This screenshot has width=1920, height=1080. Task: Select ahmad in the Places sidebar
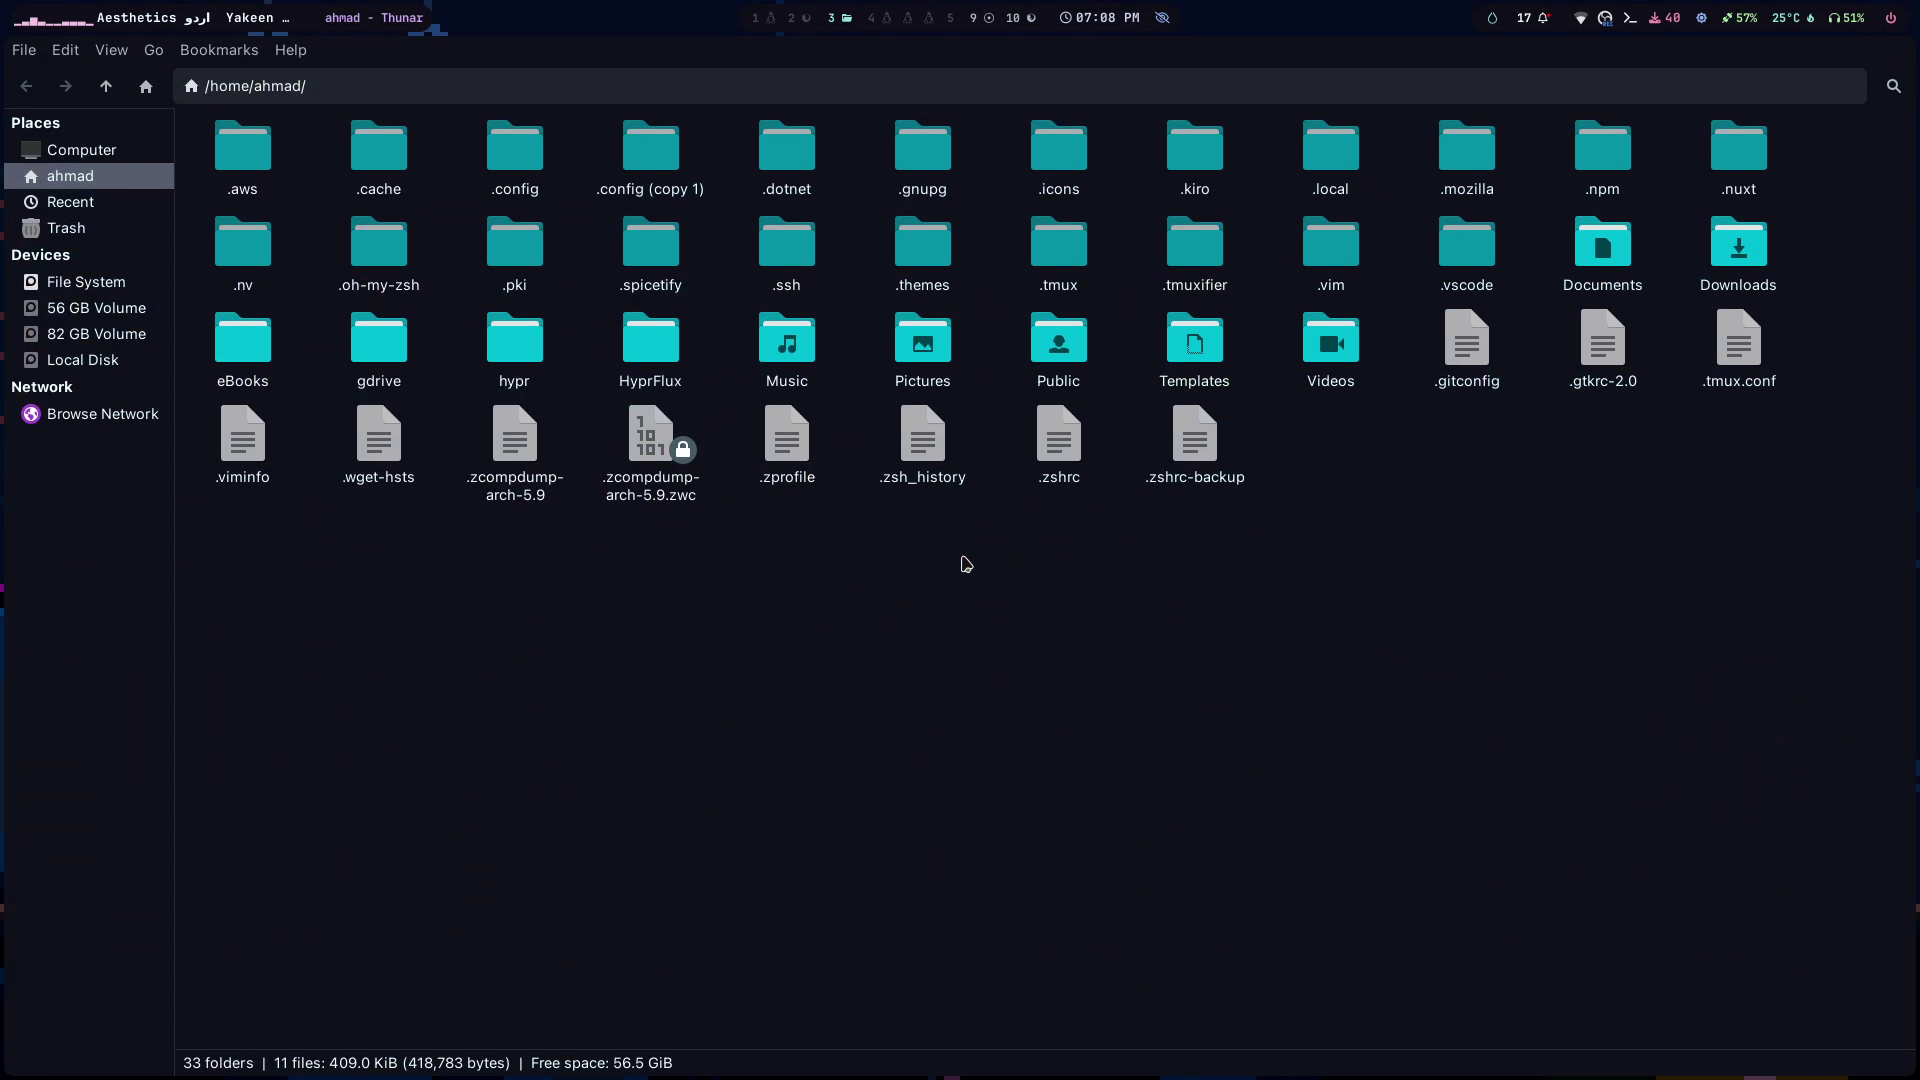(x=89, y=176)
